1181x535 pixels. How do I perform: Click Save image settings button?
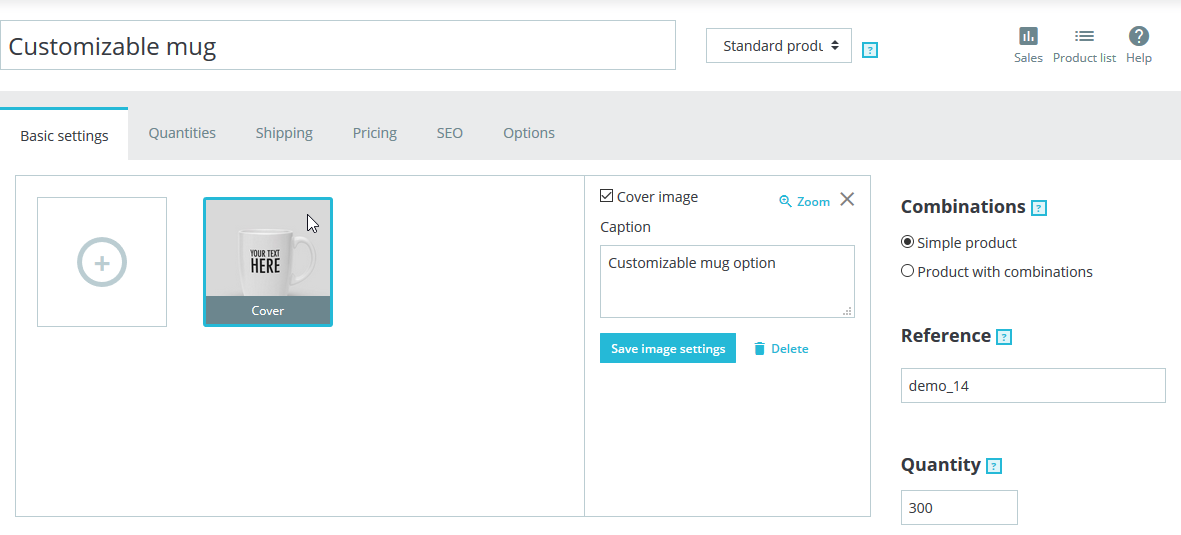668,349
